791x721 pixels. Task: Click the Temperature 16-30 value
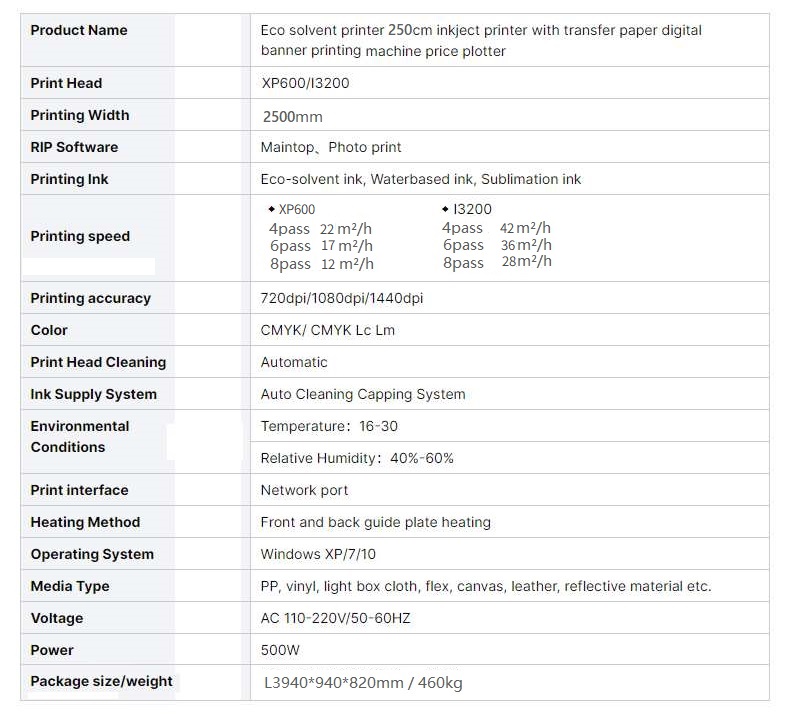coord(329,426)
